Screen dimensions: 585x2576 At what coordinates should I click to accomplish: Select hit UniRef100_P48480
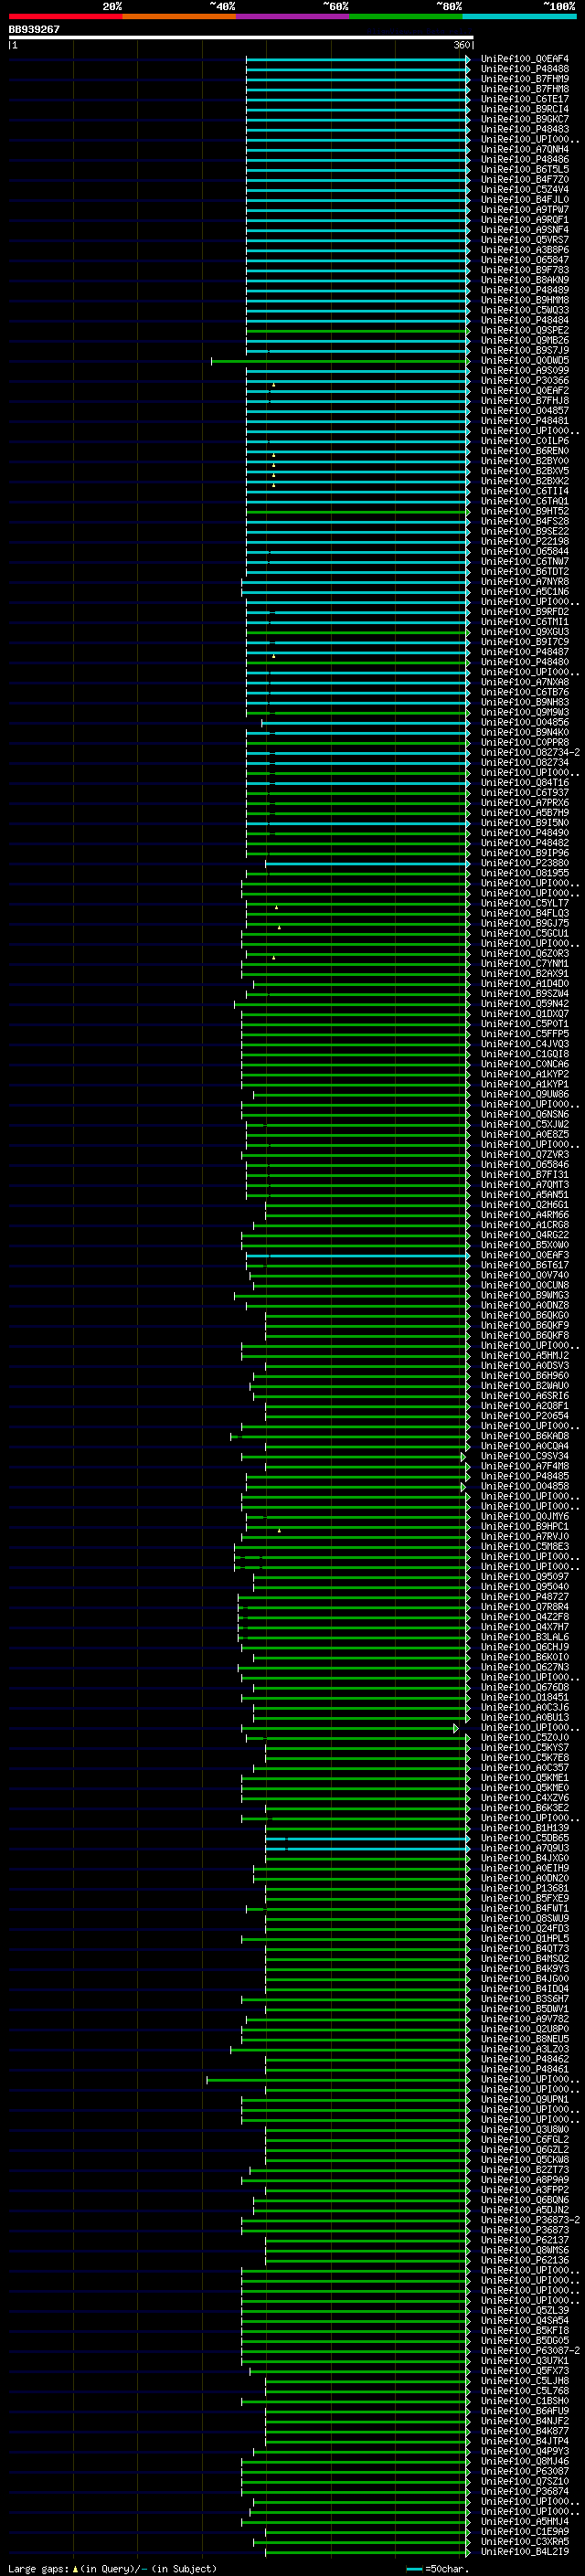525,662
